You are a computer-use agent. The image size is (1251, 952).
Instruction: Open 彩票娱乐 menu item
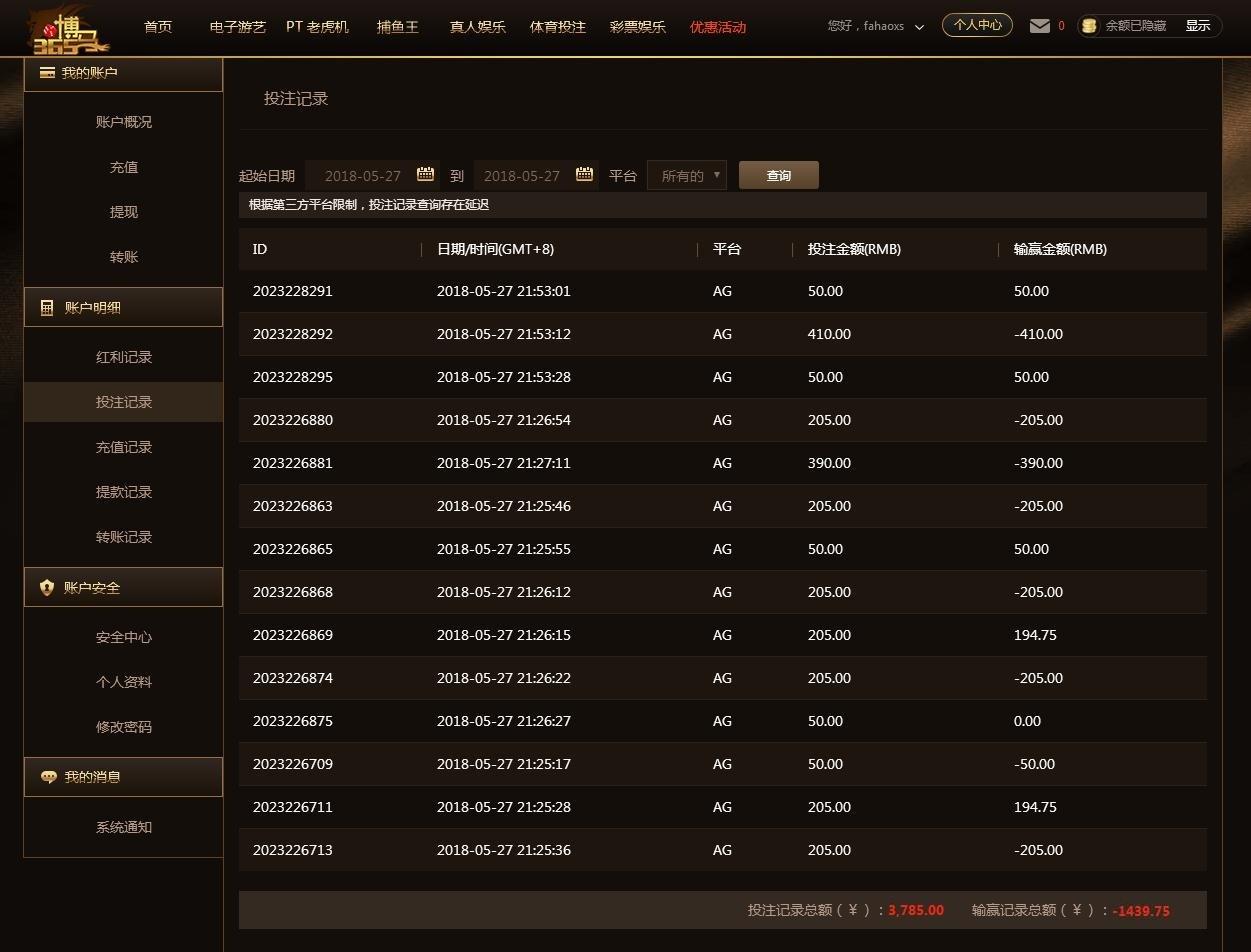[x=638, y=27]
